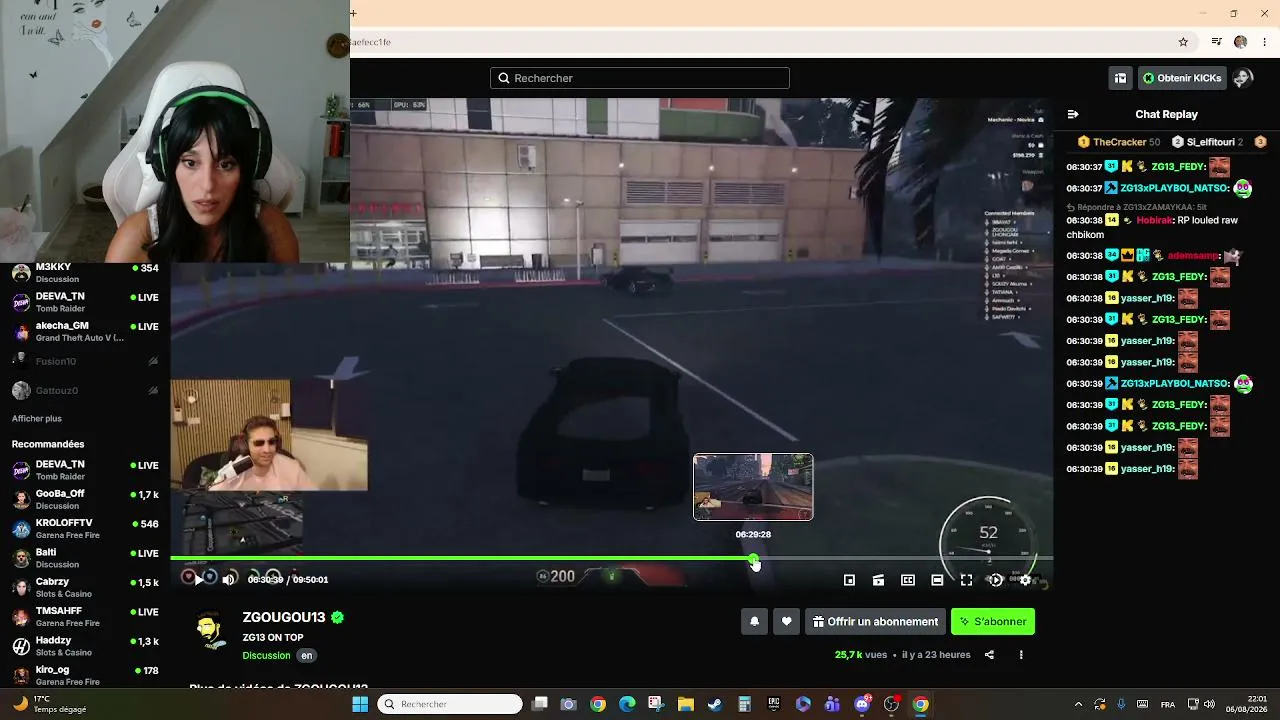The height and width of the screenshot is (720, 1280).
Task: Select the Chat Replay header
Action: 1166,114
